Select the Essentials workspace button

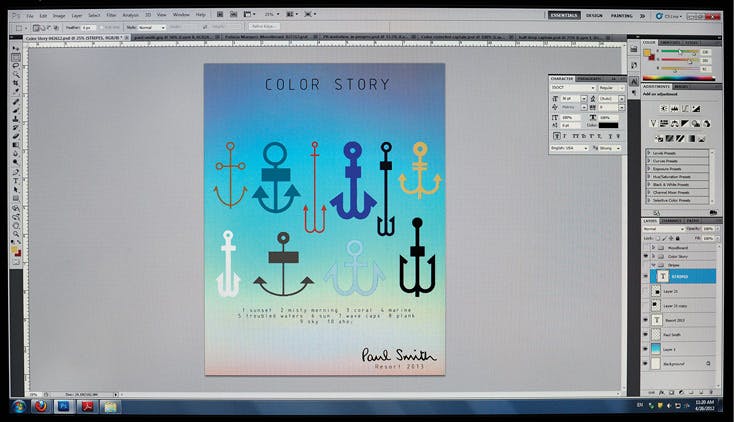coord(564,15)
